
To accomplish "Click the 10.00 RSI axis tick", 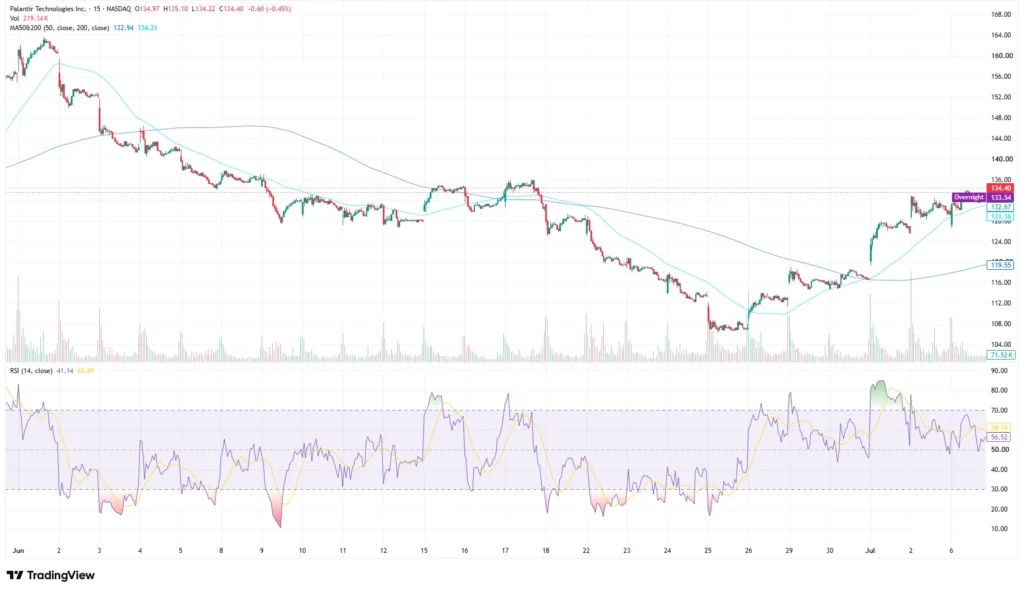I will coord(999,529).
